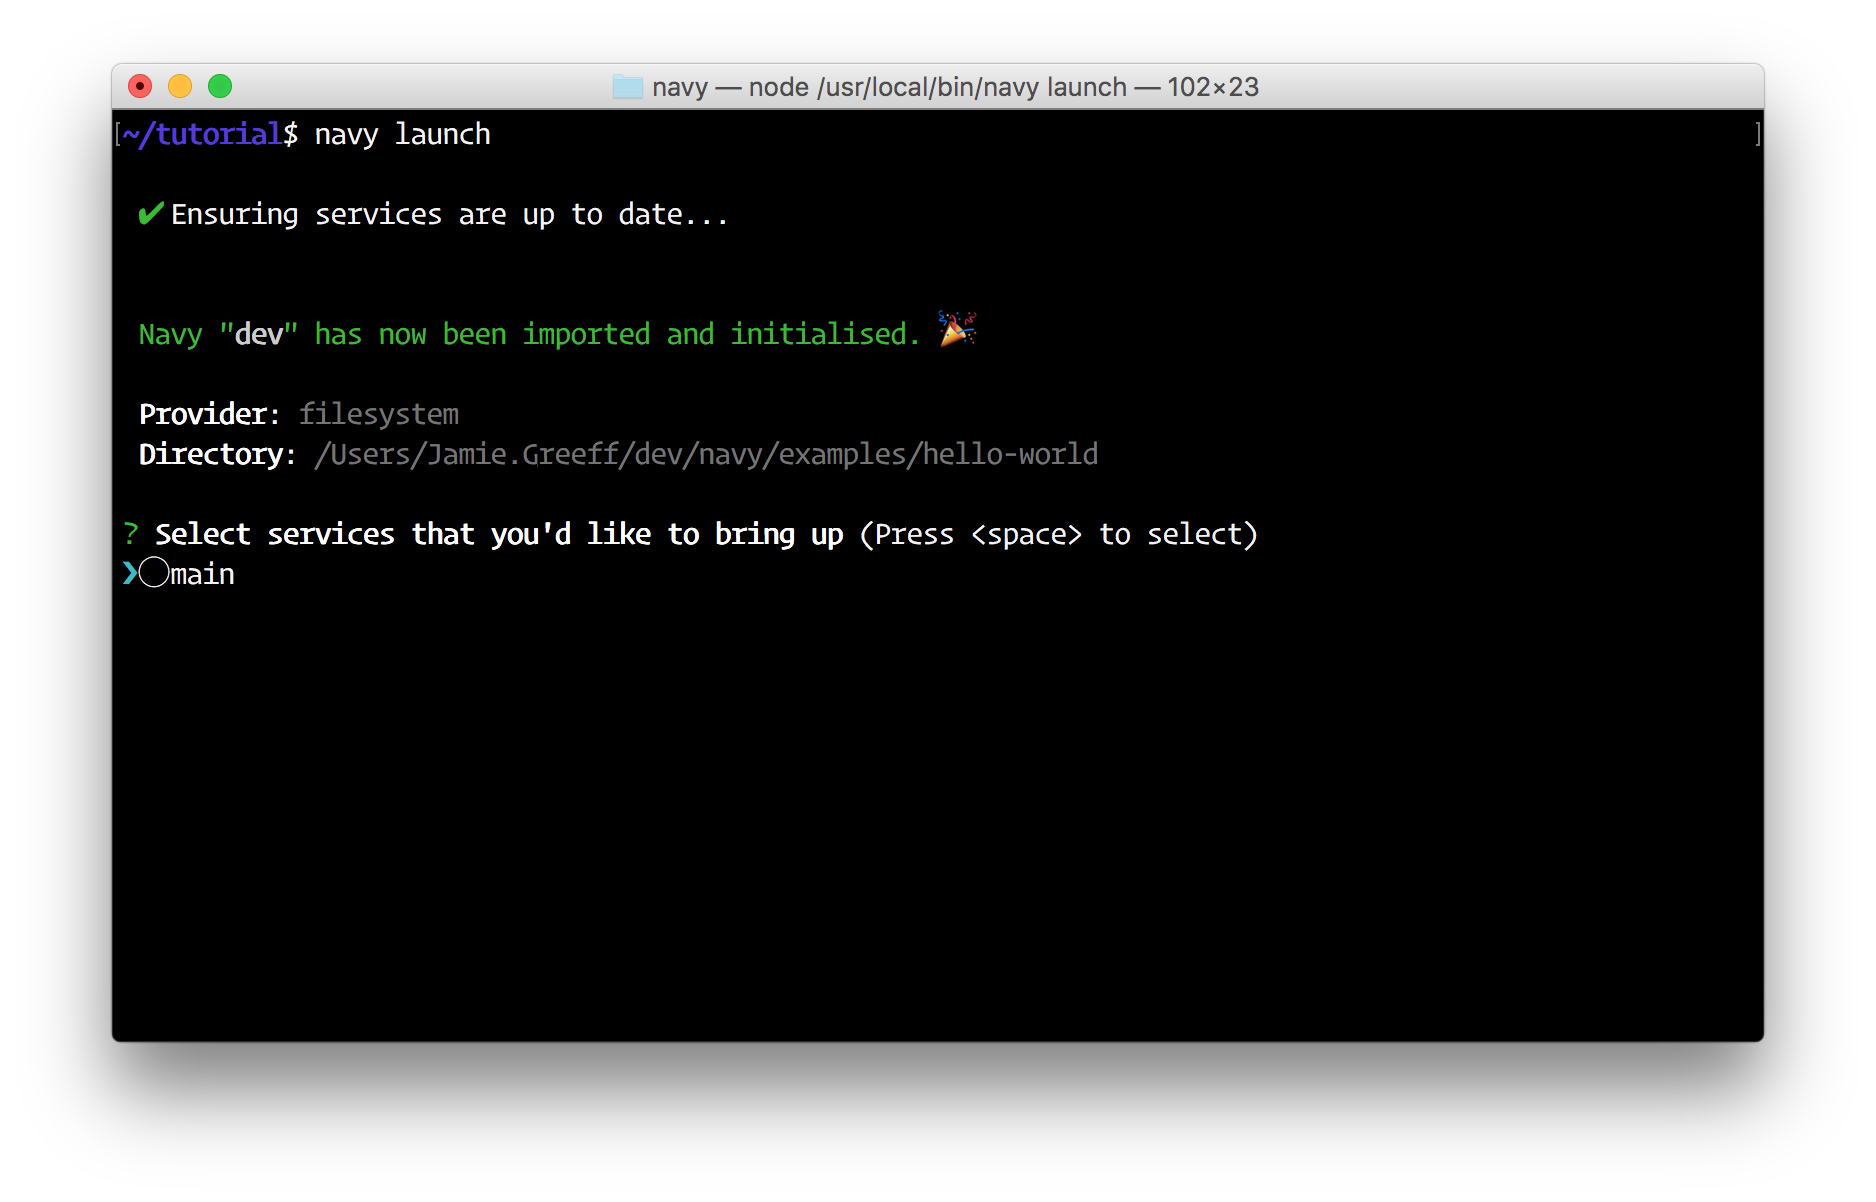Maximize terminal with the green button
The image size is (1876, 1202).
point(220,87)
